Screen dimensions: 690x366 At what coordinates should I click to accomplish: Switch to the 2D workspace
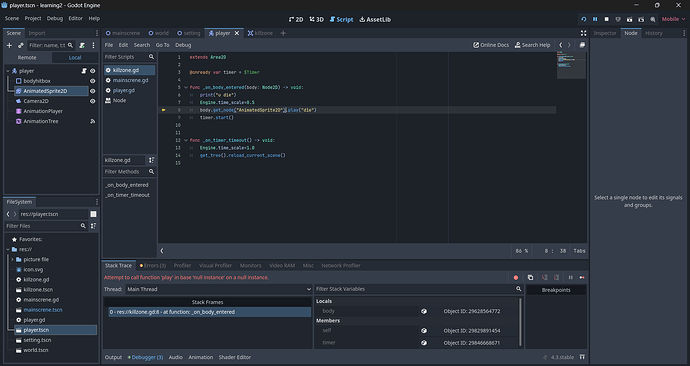[x=296, y=19]
